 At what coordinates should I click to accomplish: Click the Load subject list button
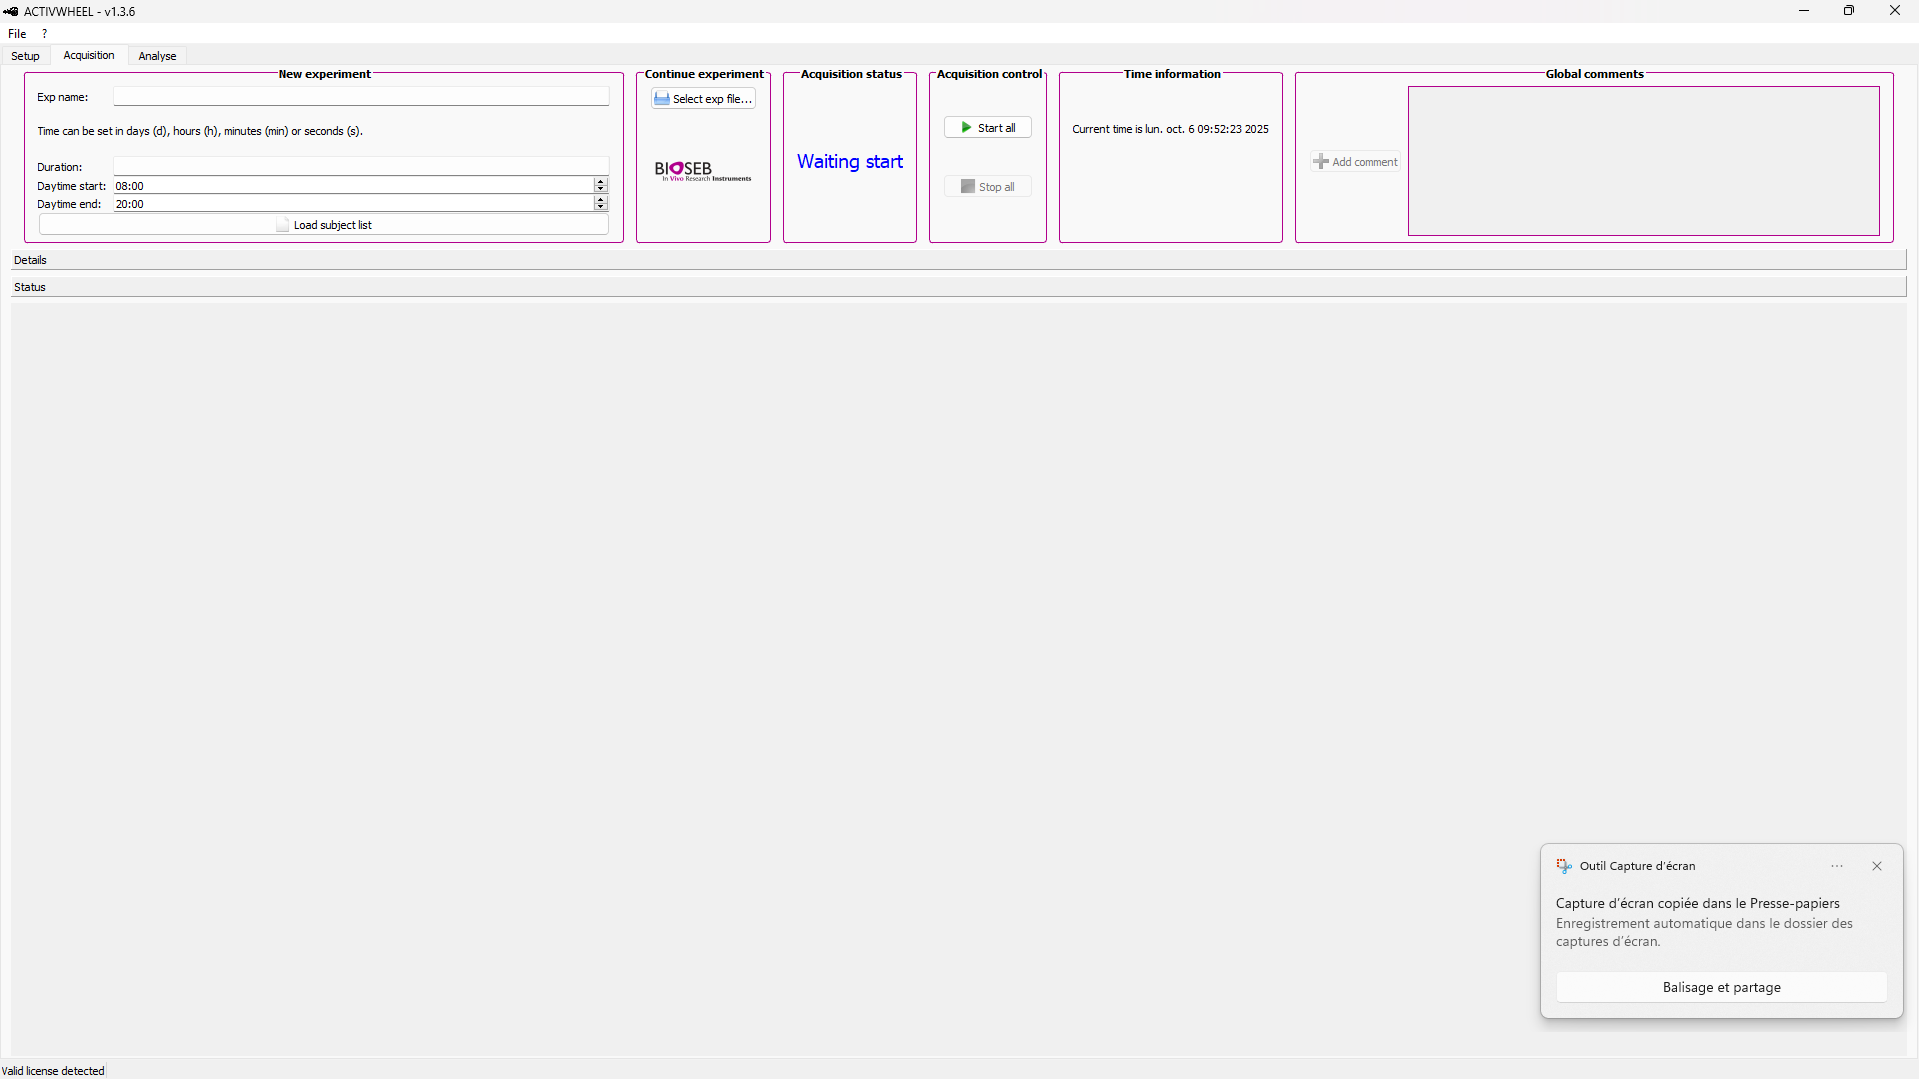[323, 225]
